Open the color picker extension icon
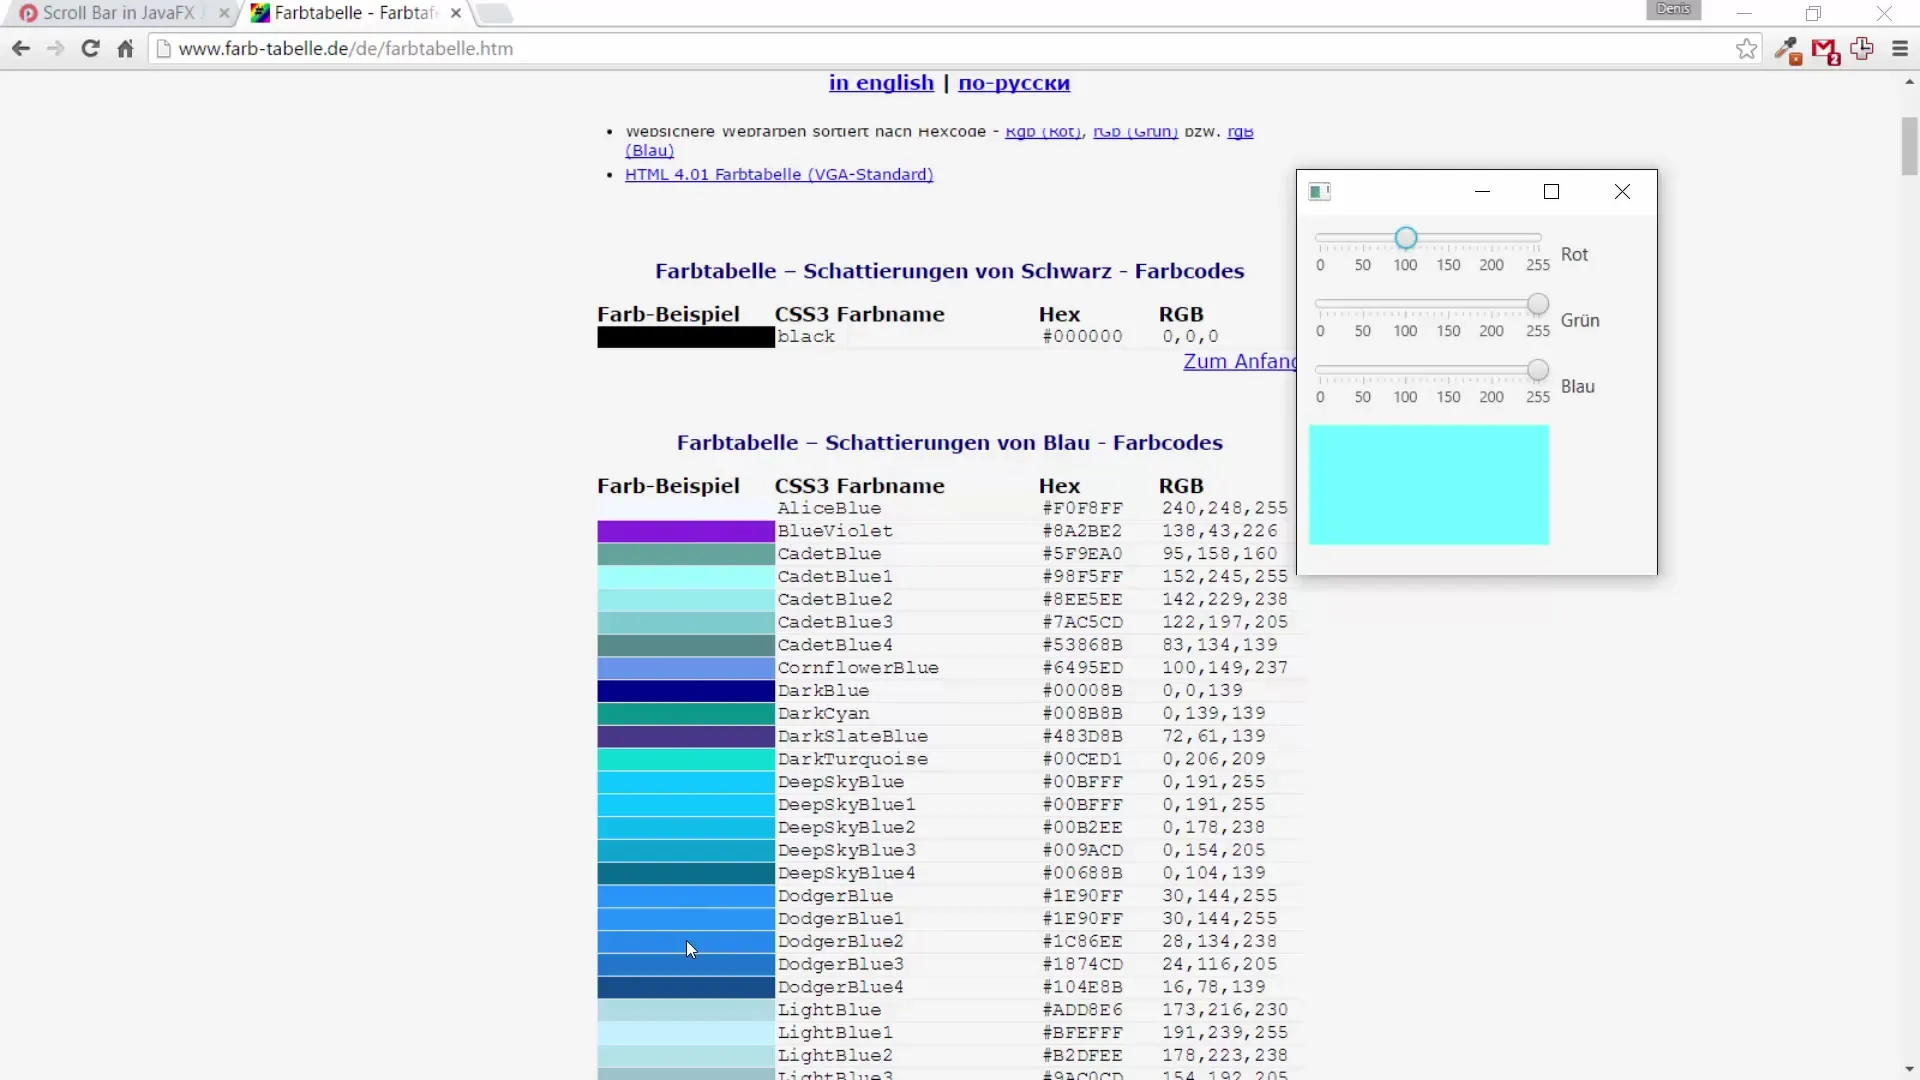 pos(1787,49)
